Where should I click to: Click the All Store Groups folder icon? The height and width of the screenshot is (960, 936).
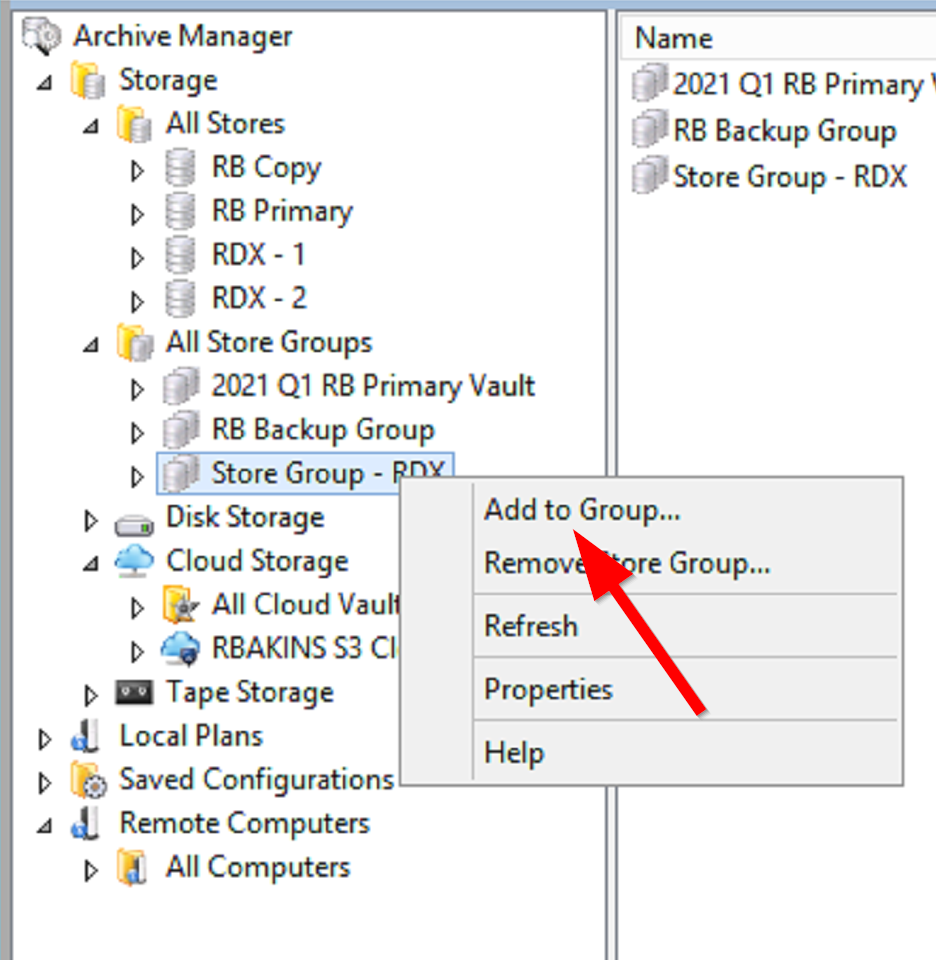click(x=135, y=342)
